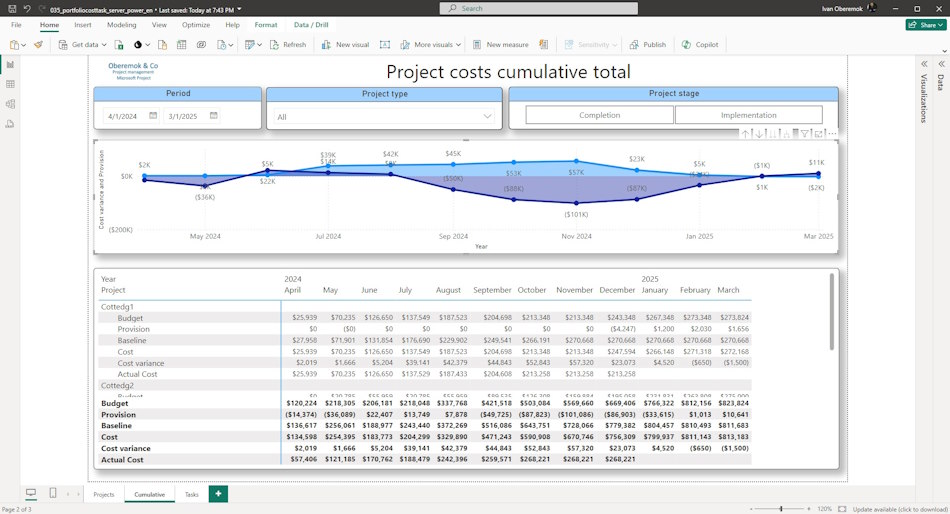This screenshot has height=514, width=950.
Task: Click the chart's Focus mode icon
Action: coord(819,134)
